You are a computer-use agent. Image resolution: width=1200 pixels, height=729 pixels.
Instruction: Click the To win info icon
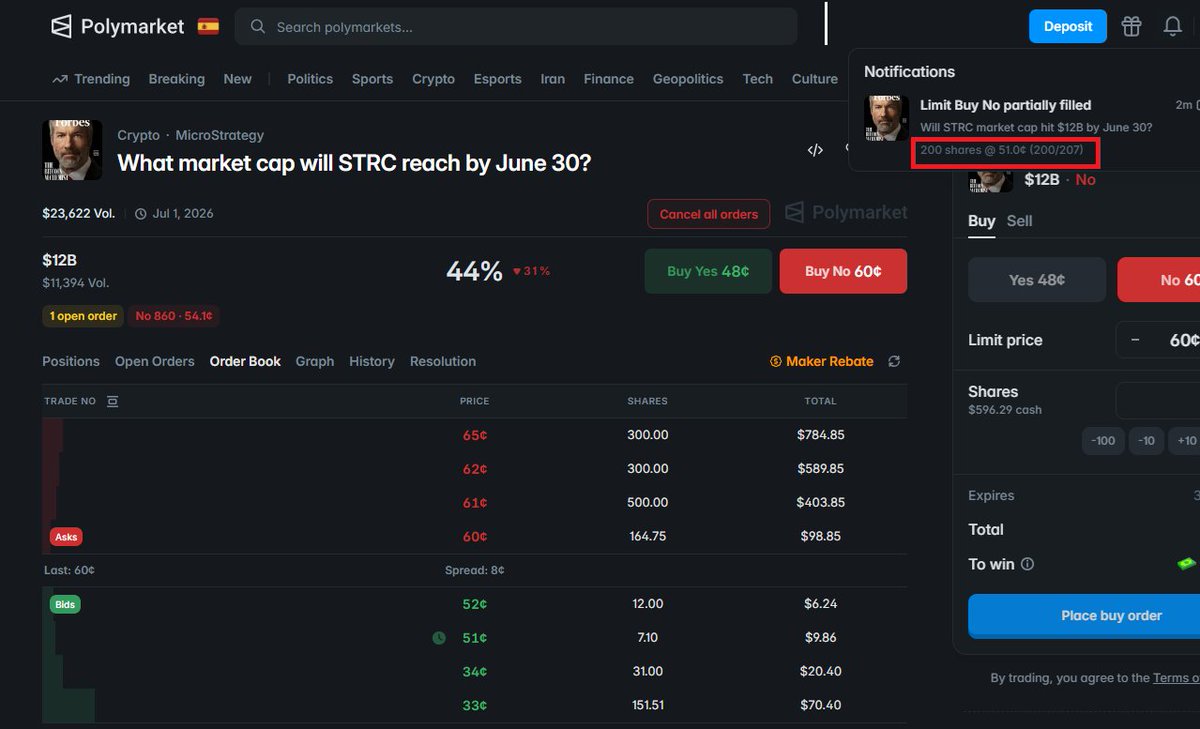click(x=1027, y=564)
